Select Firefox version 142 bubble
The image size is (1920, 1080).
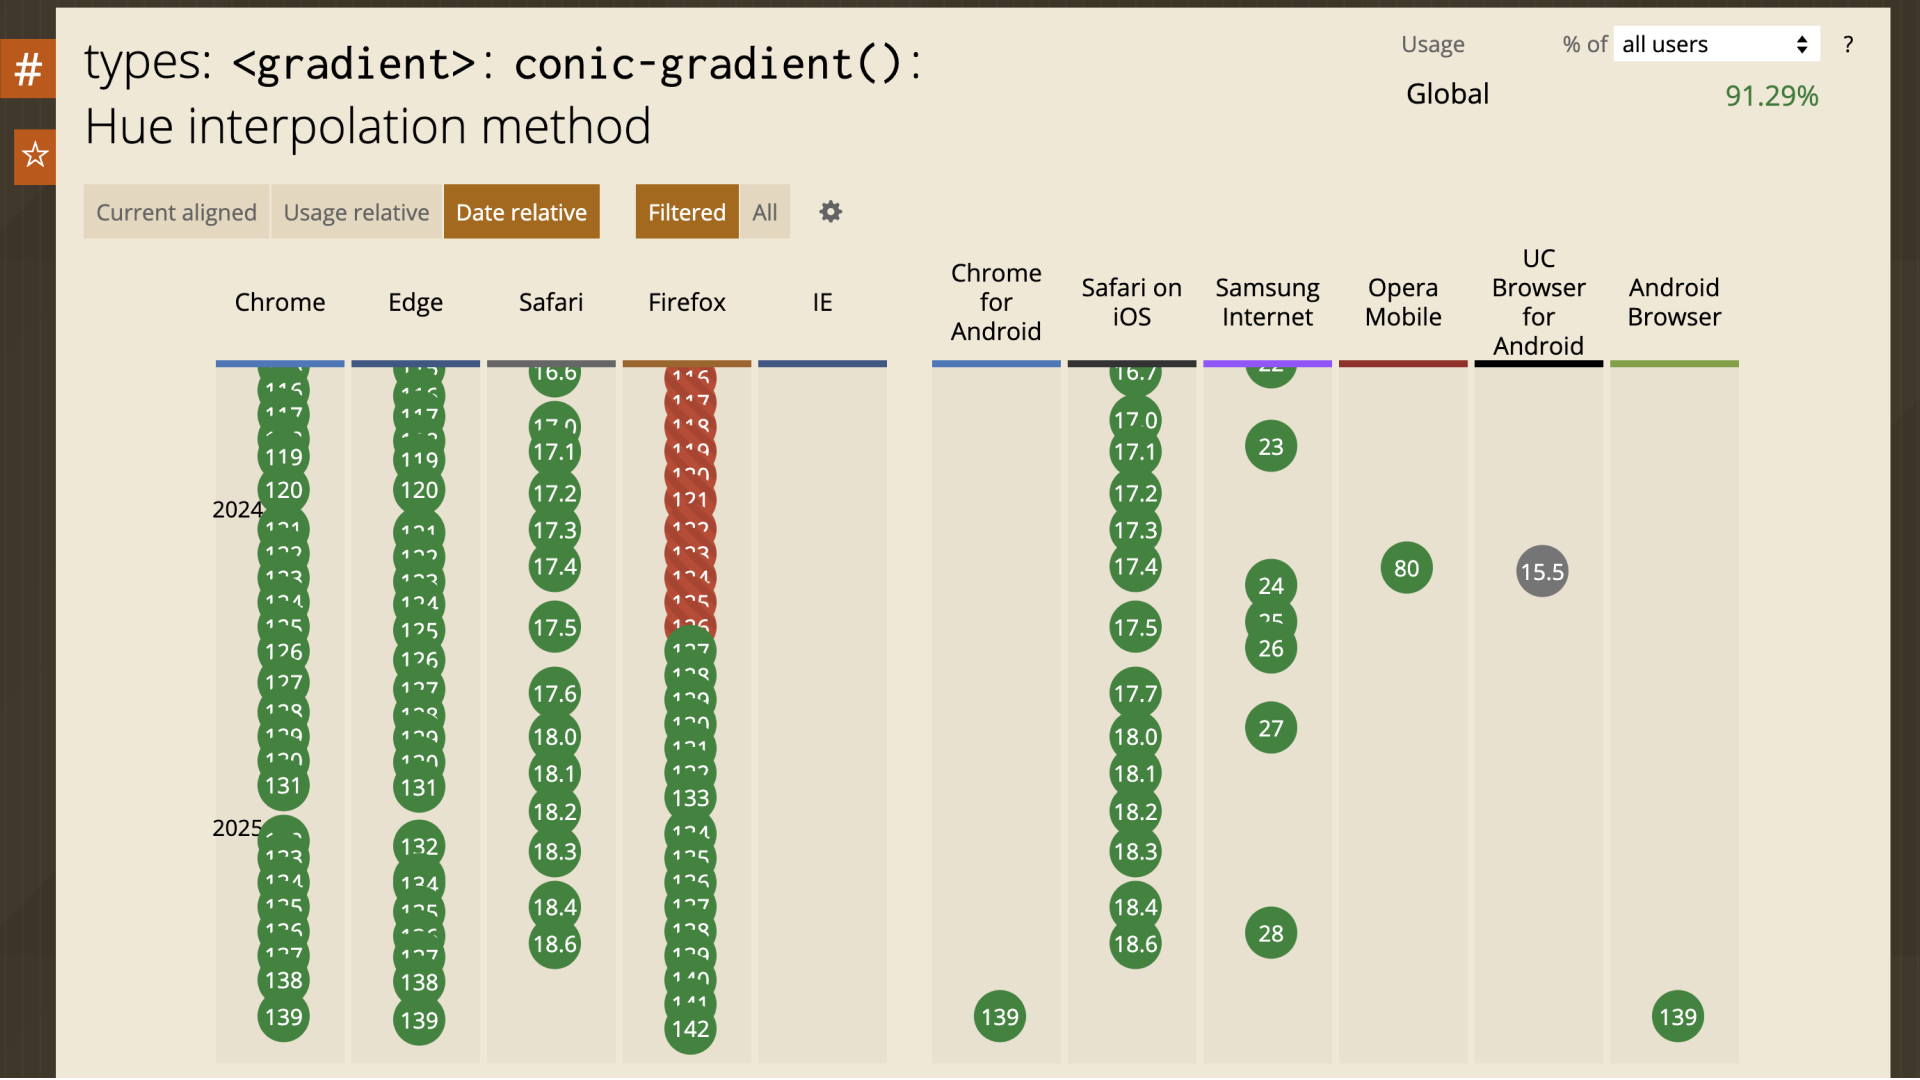(691, 1029)
